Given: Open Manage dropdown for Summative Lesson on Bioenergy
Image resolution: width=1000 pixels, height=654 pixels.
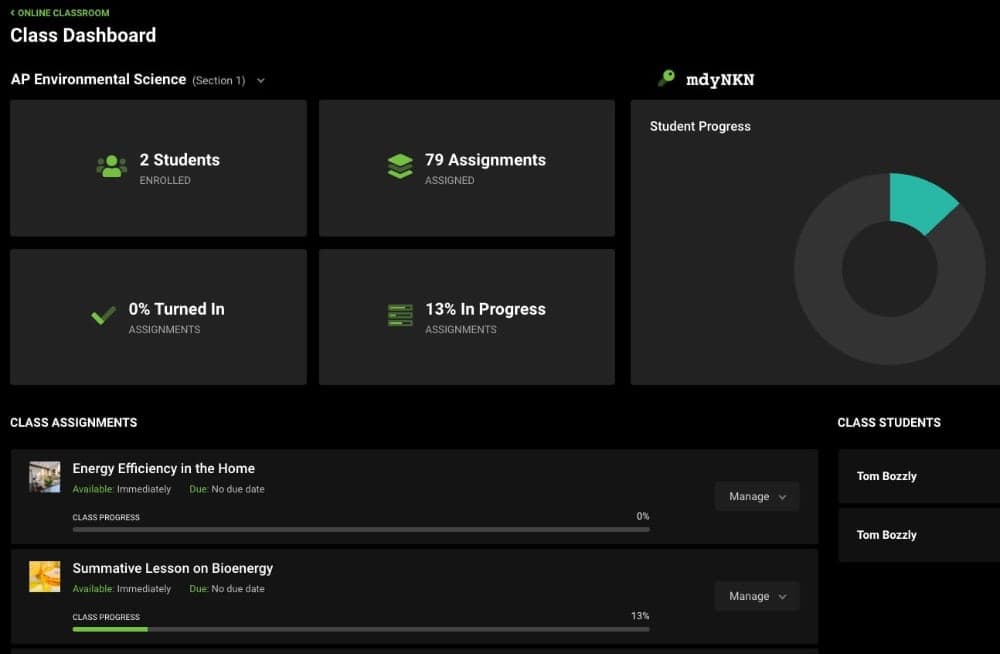Looking at the screenshot, I should coord(757,597).
